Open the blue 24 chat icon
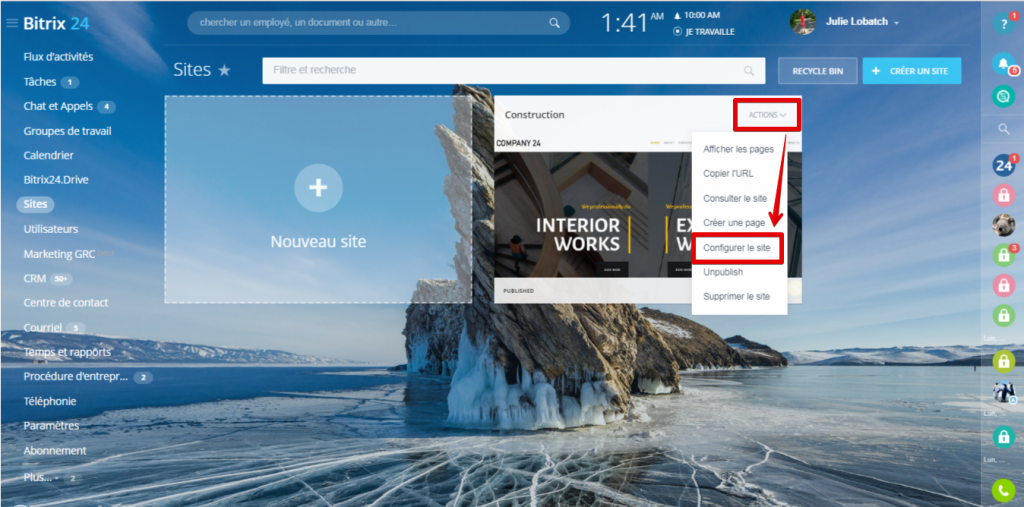This screenshot has height=507, width=1024. (1003, 165)
